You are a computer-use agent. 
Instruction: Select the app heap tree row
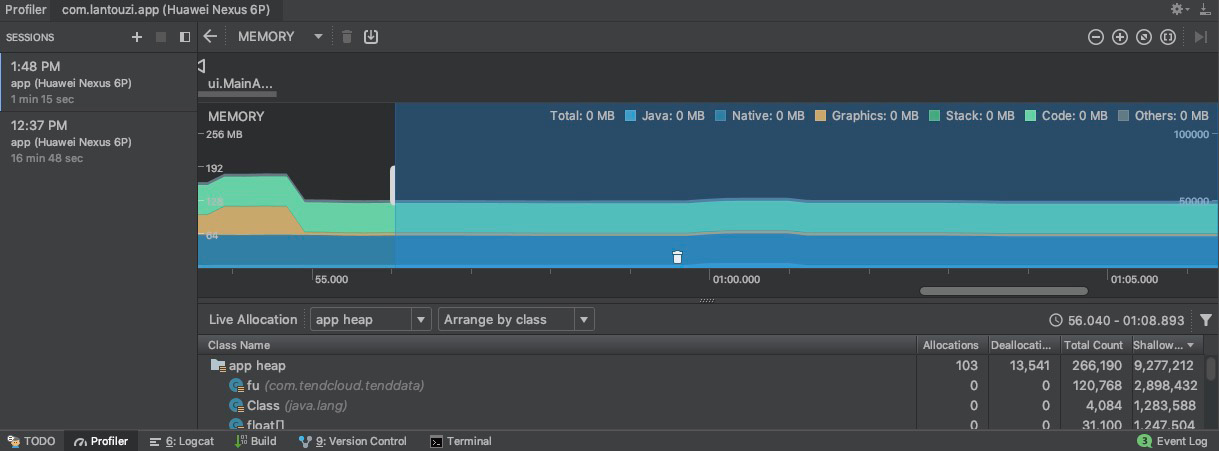point(701,366)
